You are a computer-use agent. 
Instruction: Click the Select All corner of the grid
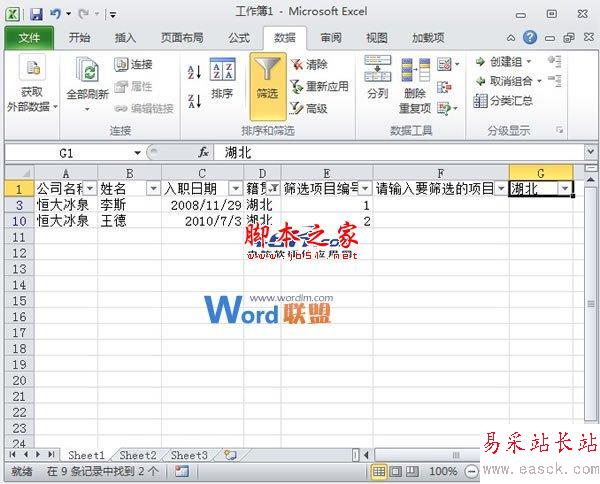[x=19, y=172]
